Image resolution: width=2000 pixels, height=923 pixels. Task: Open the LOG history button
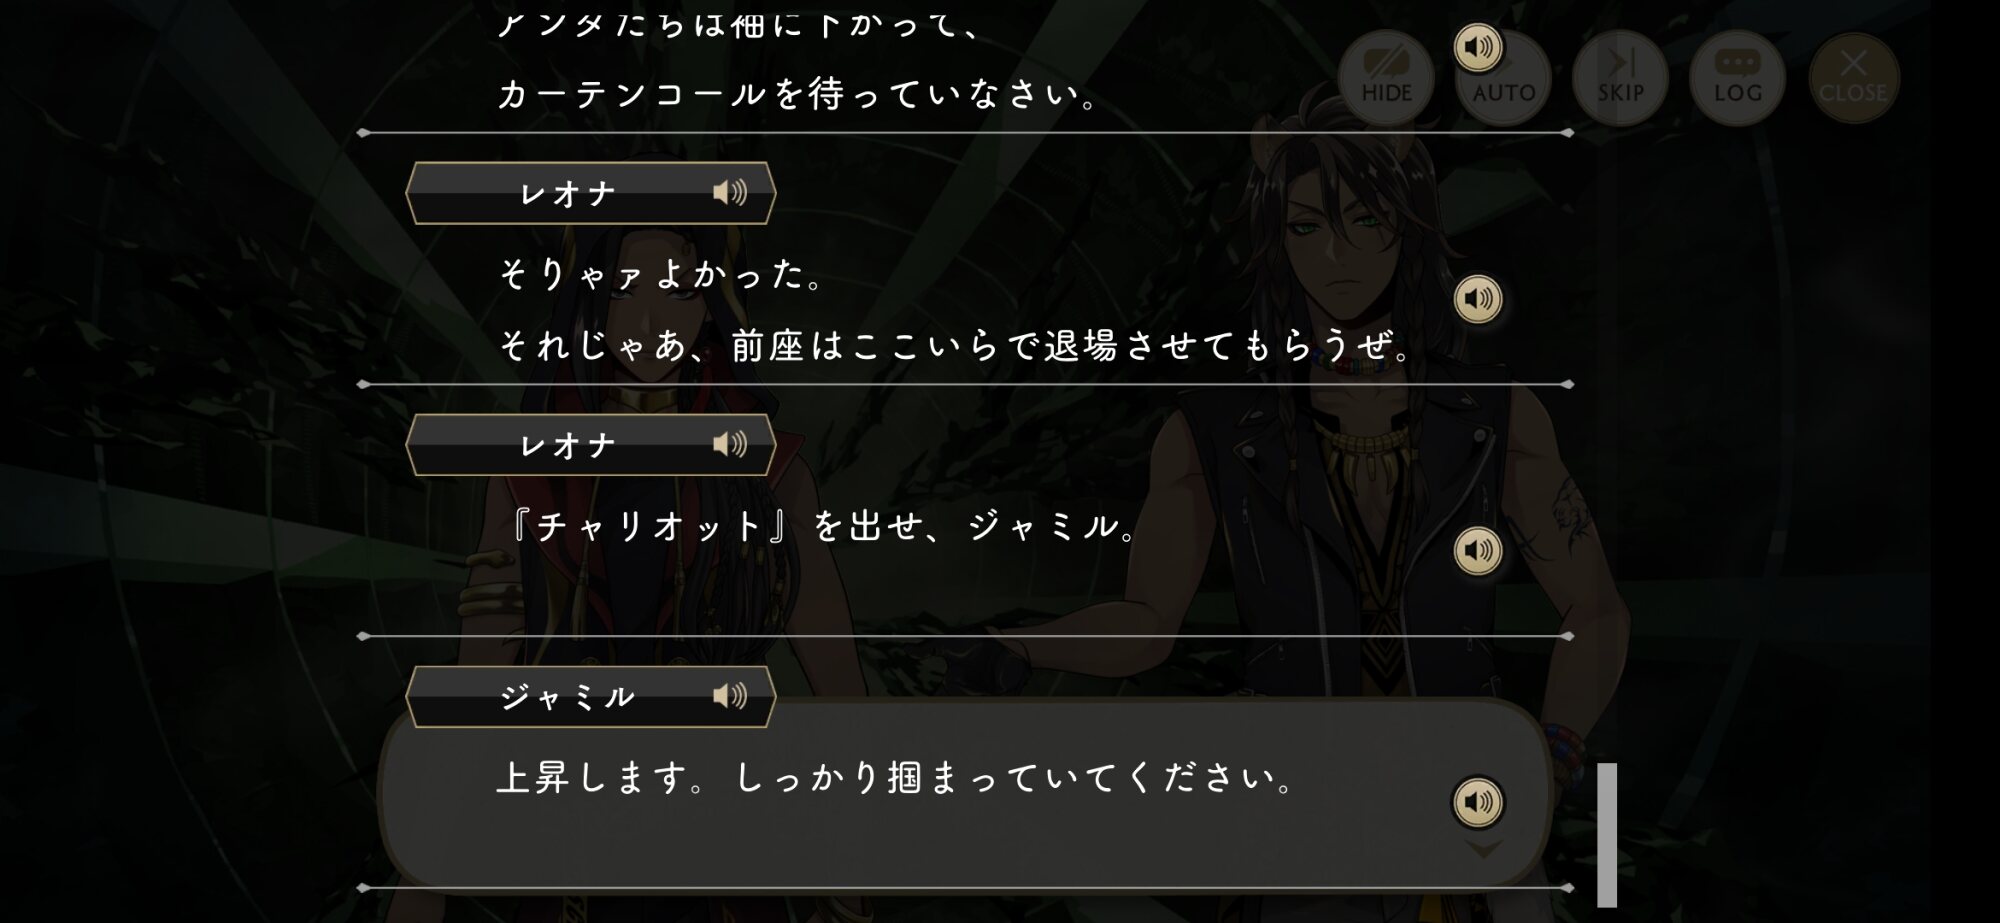[1737, 78]
